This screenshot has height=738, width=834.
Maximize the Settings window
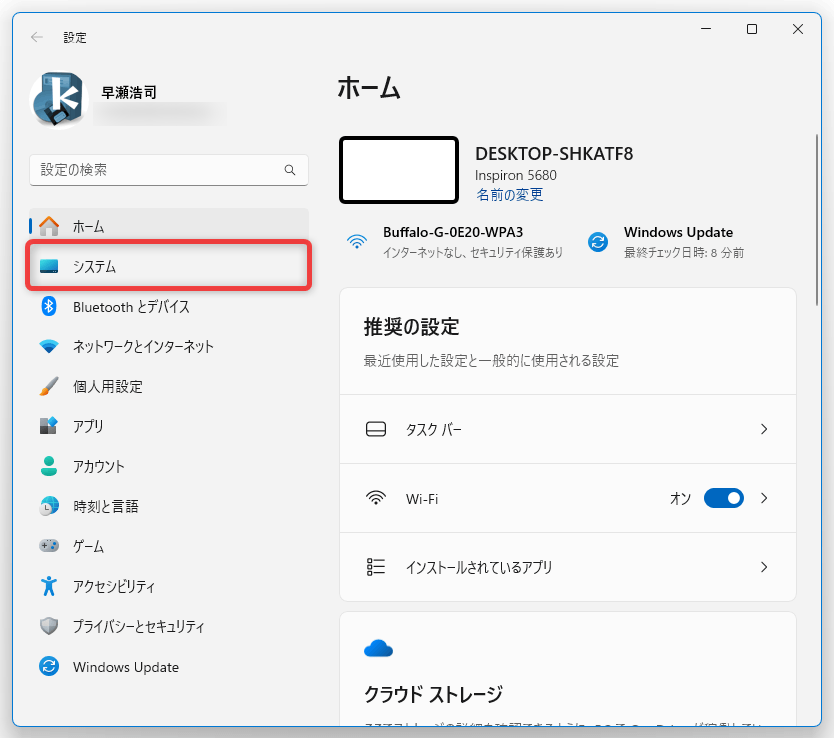(x=752, y=29)
